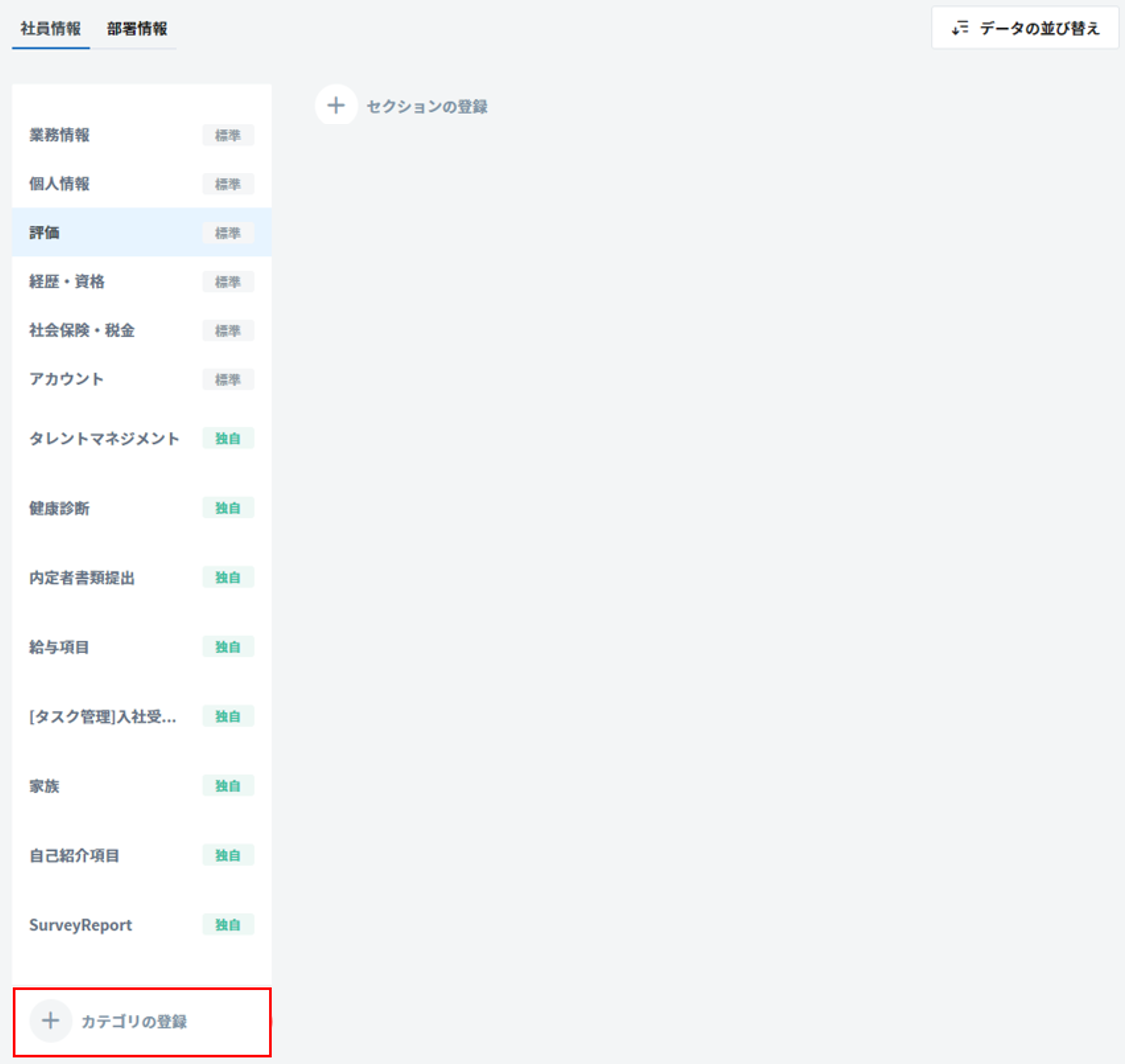Click the セクションの登録 label
Screen dimensions: 1125x1064
pos(427,106)
